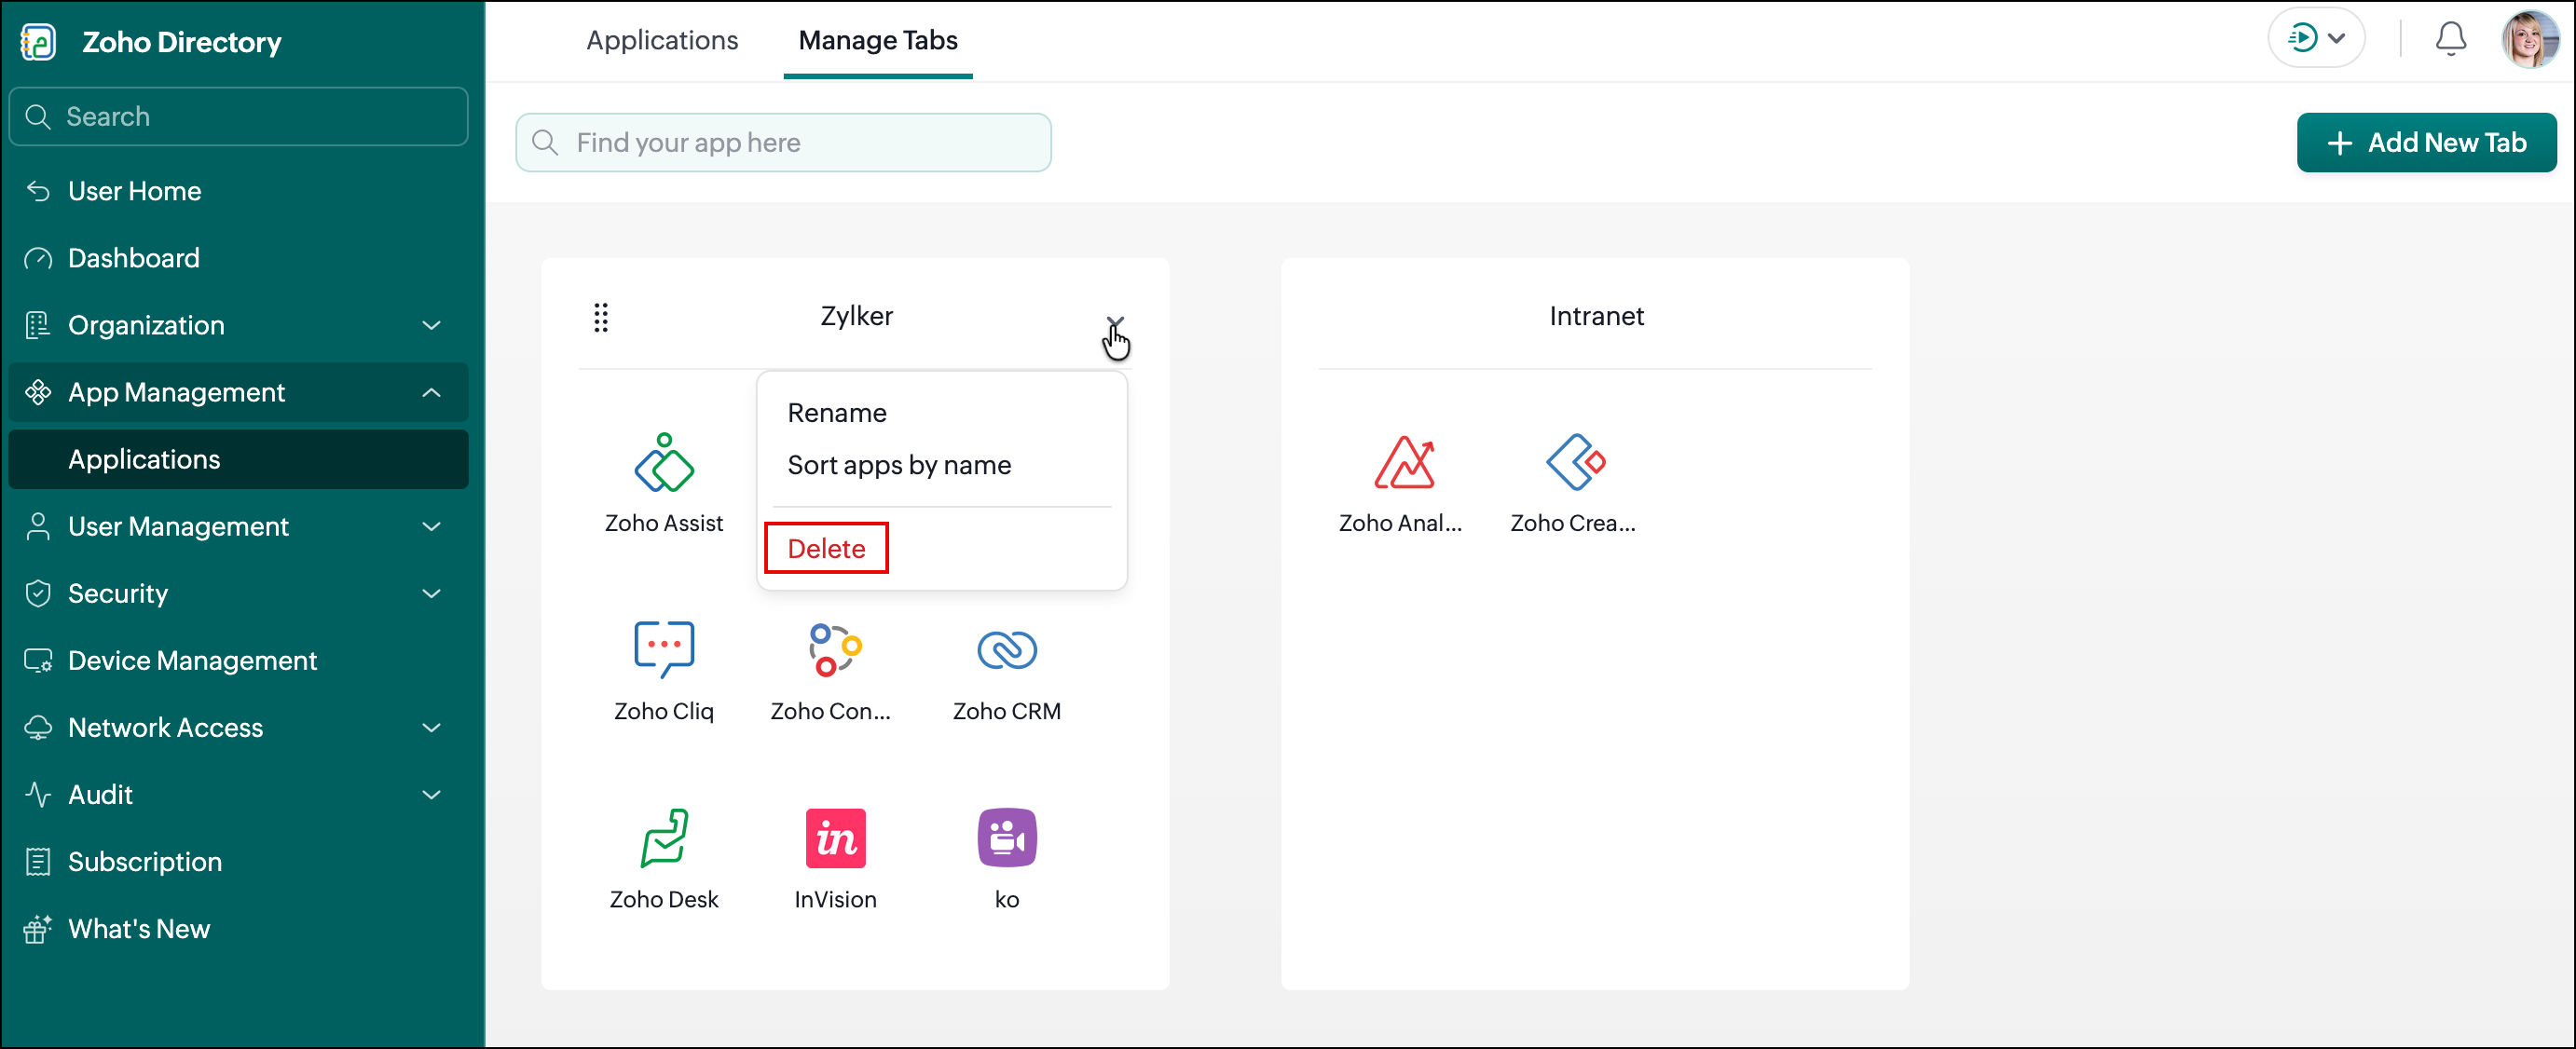Click the Security shield icon

(38, 593)
